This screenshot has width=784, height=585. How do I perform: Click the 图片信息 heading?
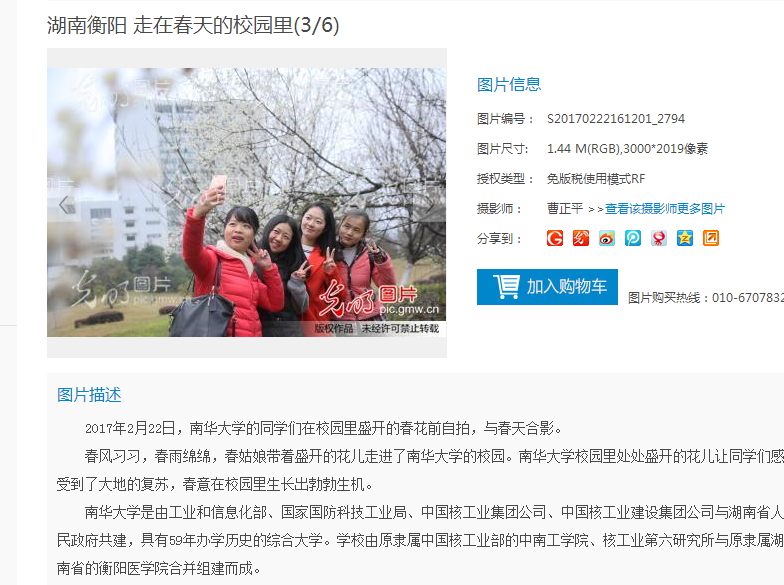point(508,84)
